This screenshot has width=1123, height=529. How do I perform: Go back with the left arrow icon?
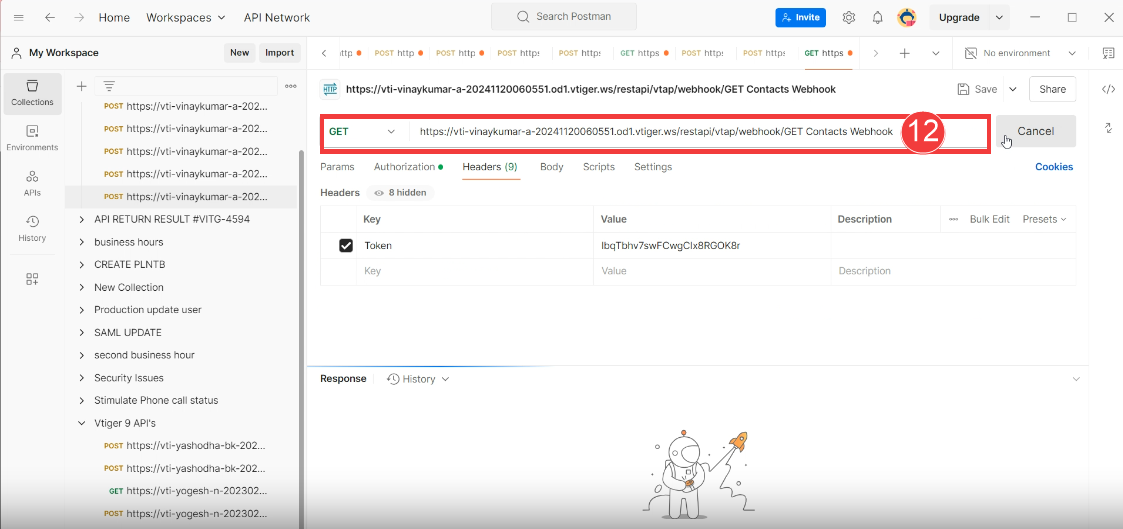tap(49, 17)
